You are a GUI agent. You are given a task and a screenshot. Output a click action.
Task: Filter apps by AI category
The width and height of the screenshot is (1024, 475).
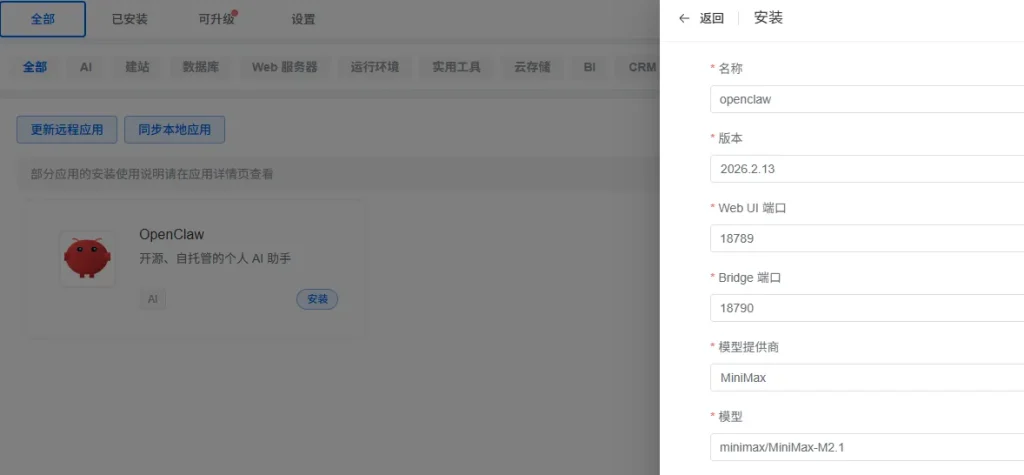(86, 67)
